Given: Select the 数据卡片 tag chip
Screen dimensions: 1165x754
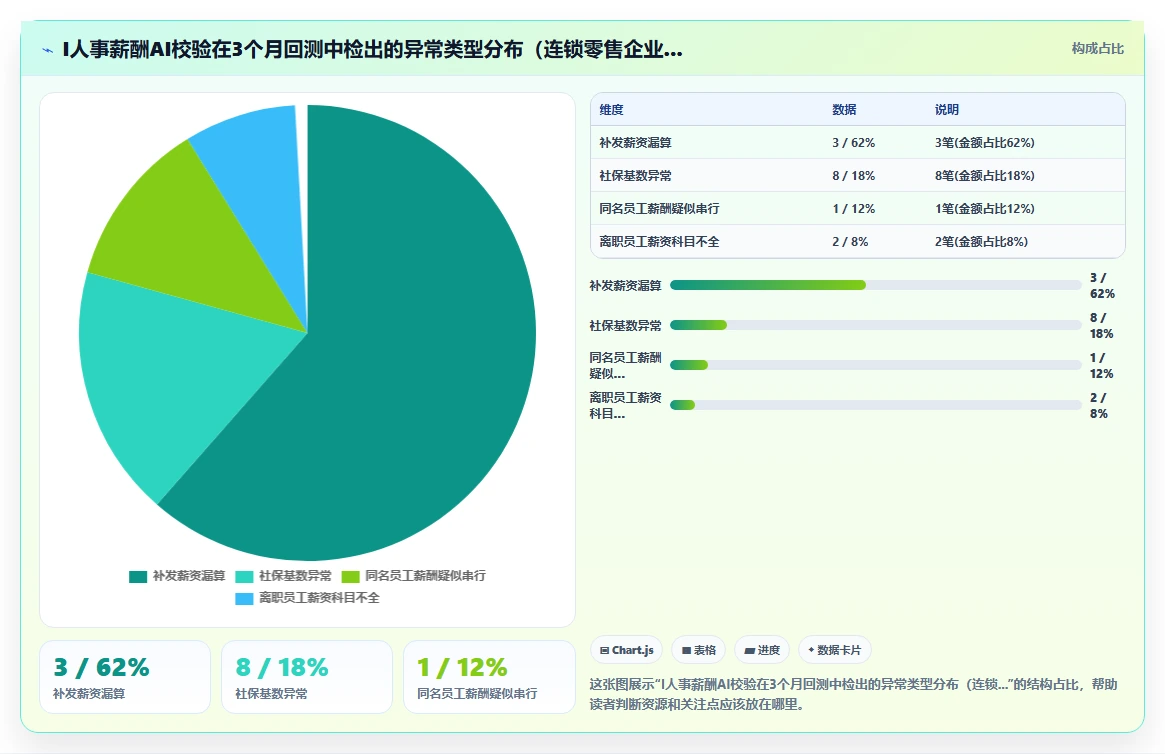Looking at the screenshot, I should point(834,650).
